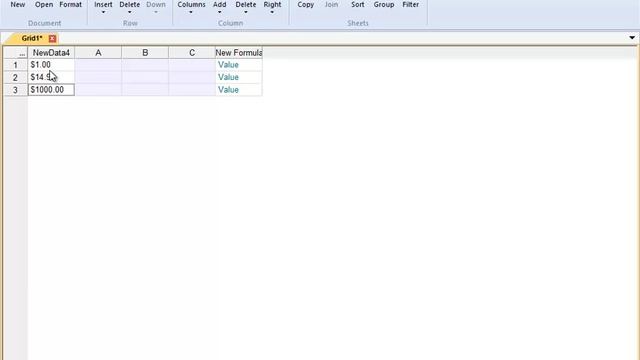Click the New document button

click(18, 4)
